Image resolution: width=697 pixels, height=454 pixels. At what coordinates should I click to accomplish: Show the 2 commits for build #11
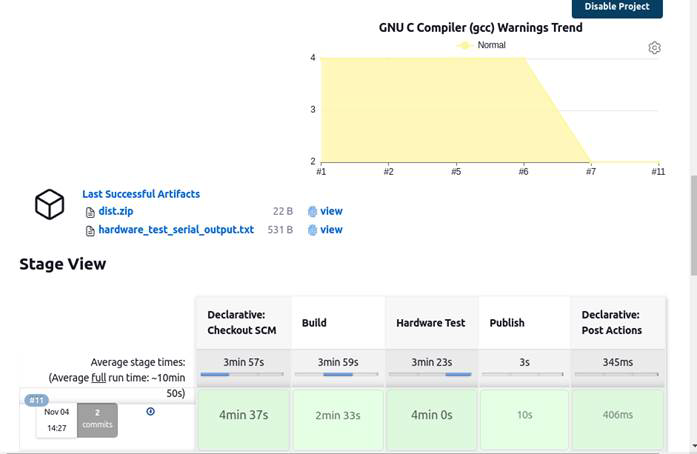tap(97, 420)
